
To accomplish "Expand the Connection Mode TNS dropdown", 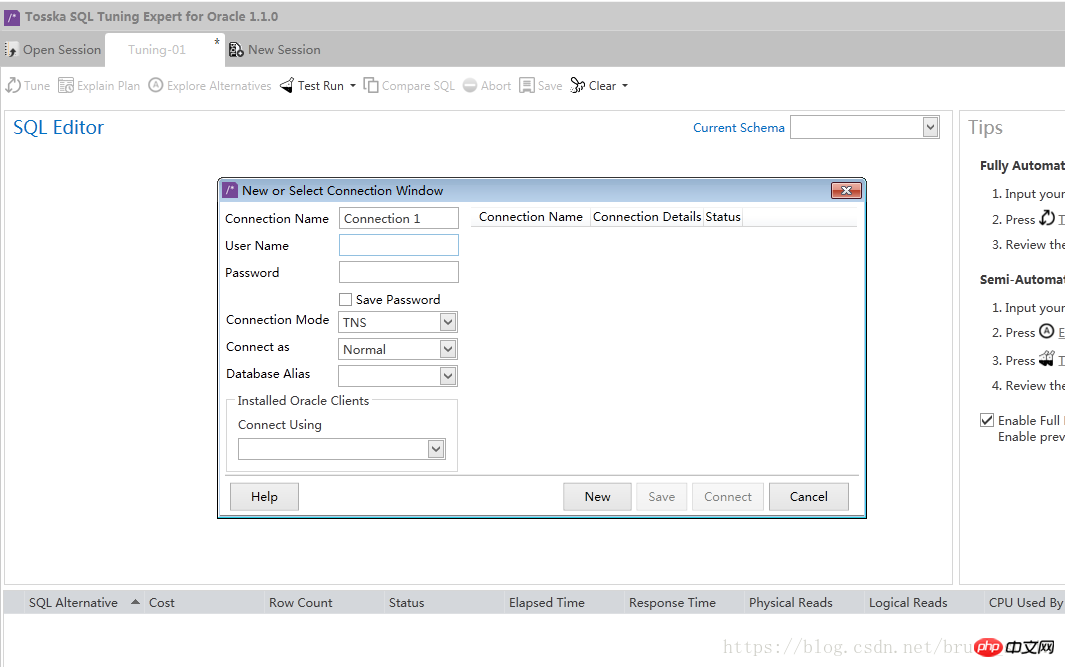I will click(x=448, y=322).
